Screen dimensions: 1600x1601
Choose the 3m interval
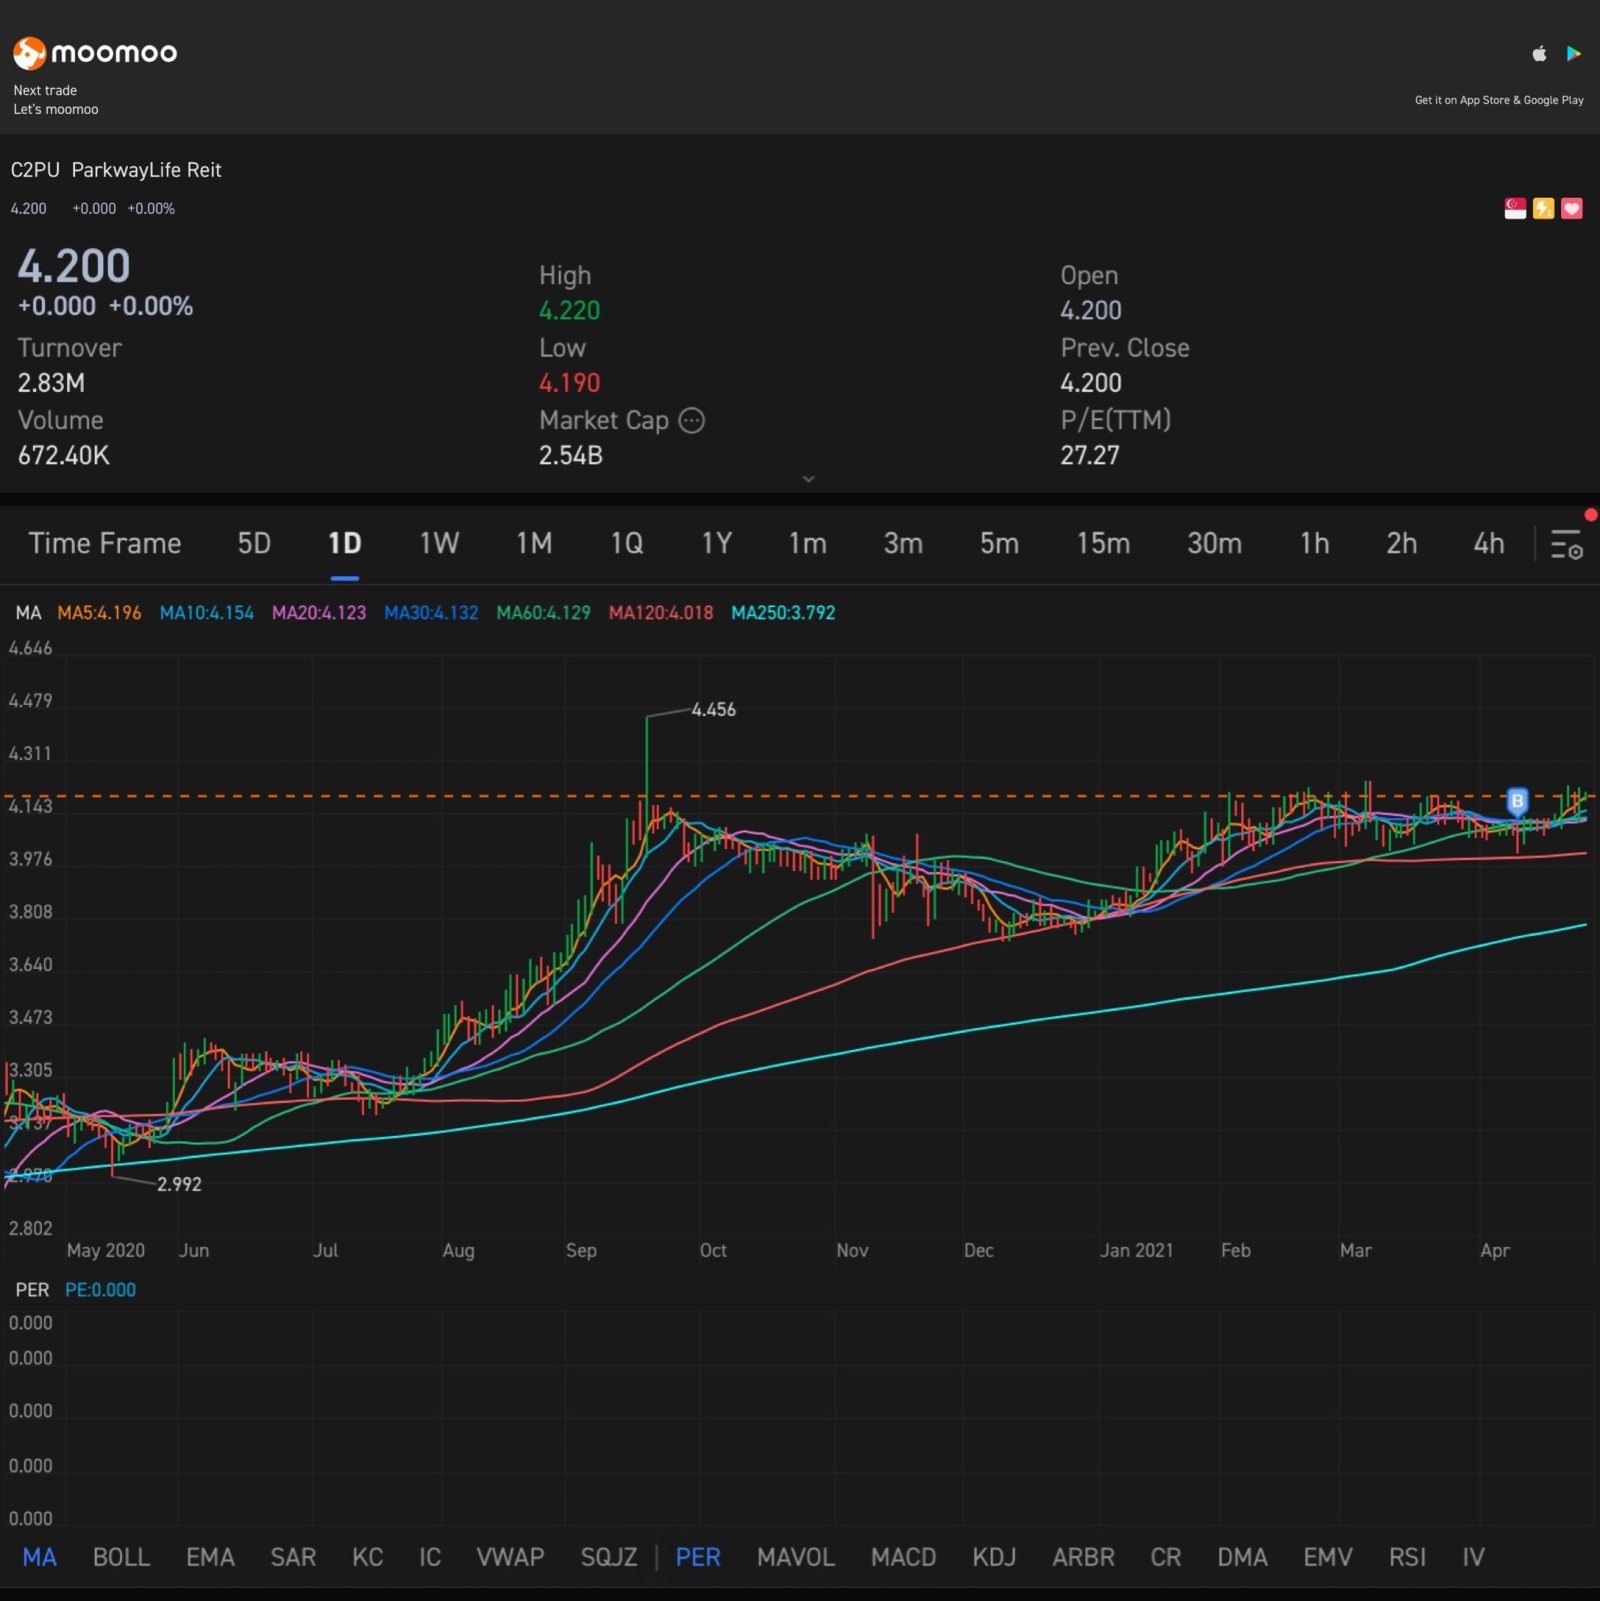pyautogui.click(x=902, y=543)
